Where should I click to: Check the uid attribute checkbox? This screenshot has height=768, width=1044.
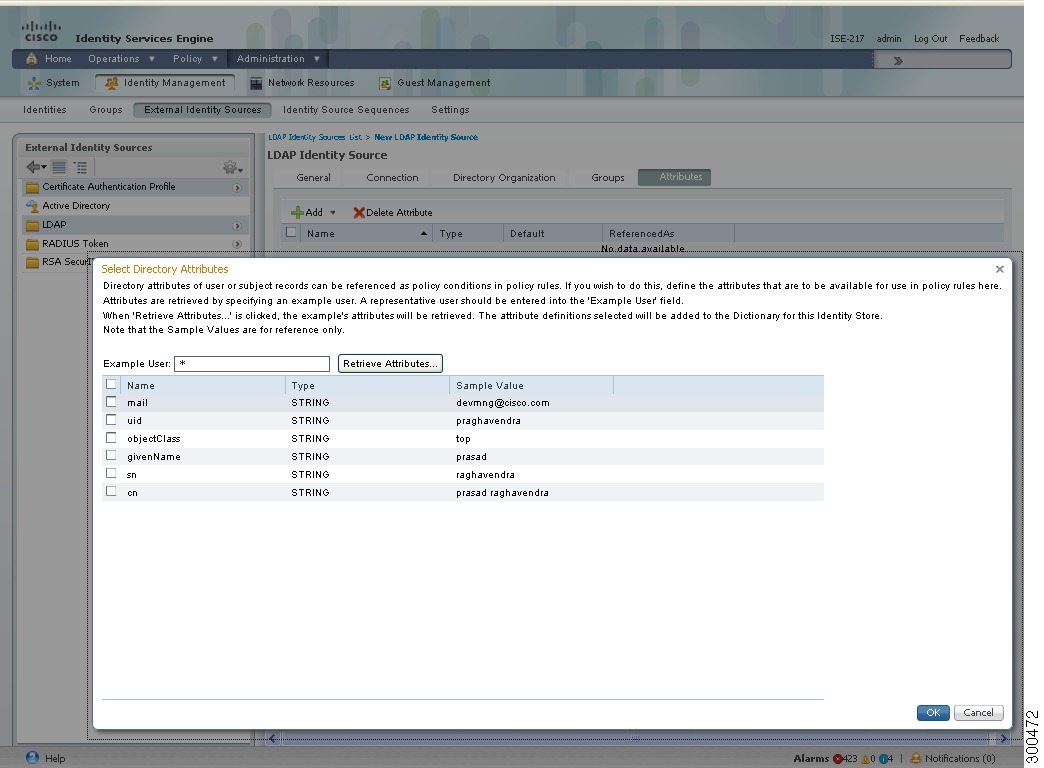pos(111,420)
